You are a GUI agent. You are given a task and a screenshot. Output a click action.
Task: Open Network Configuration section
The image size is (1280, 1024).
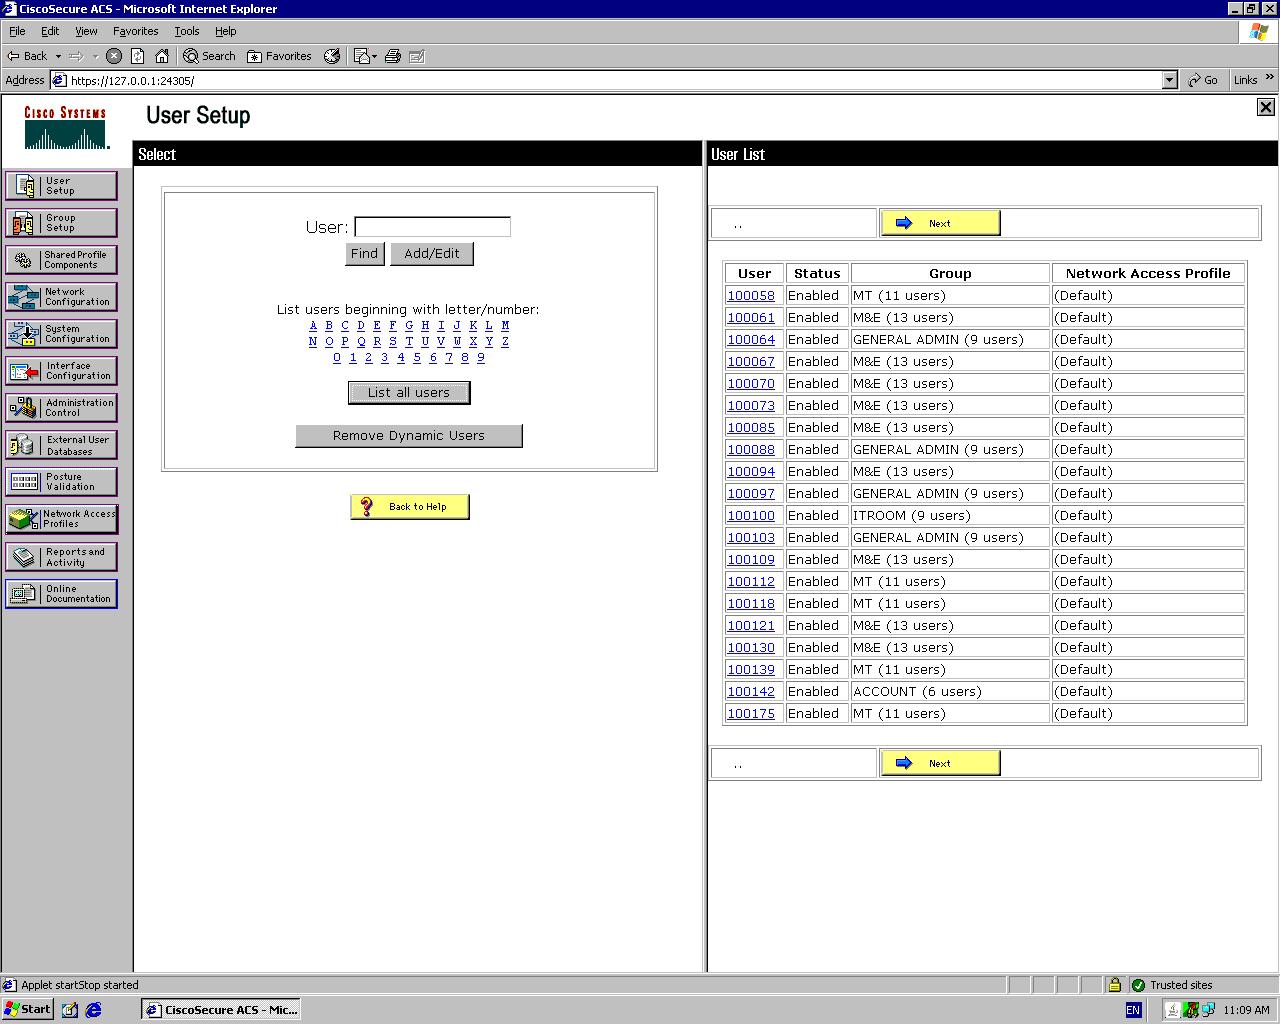tap(60, 297)
